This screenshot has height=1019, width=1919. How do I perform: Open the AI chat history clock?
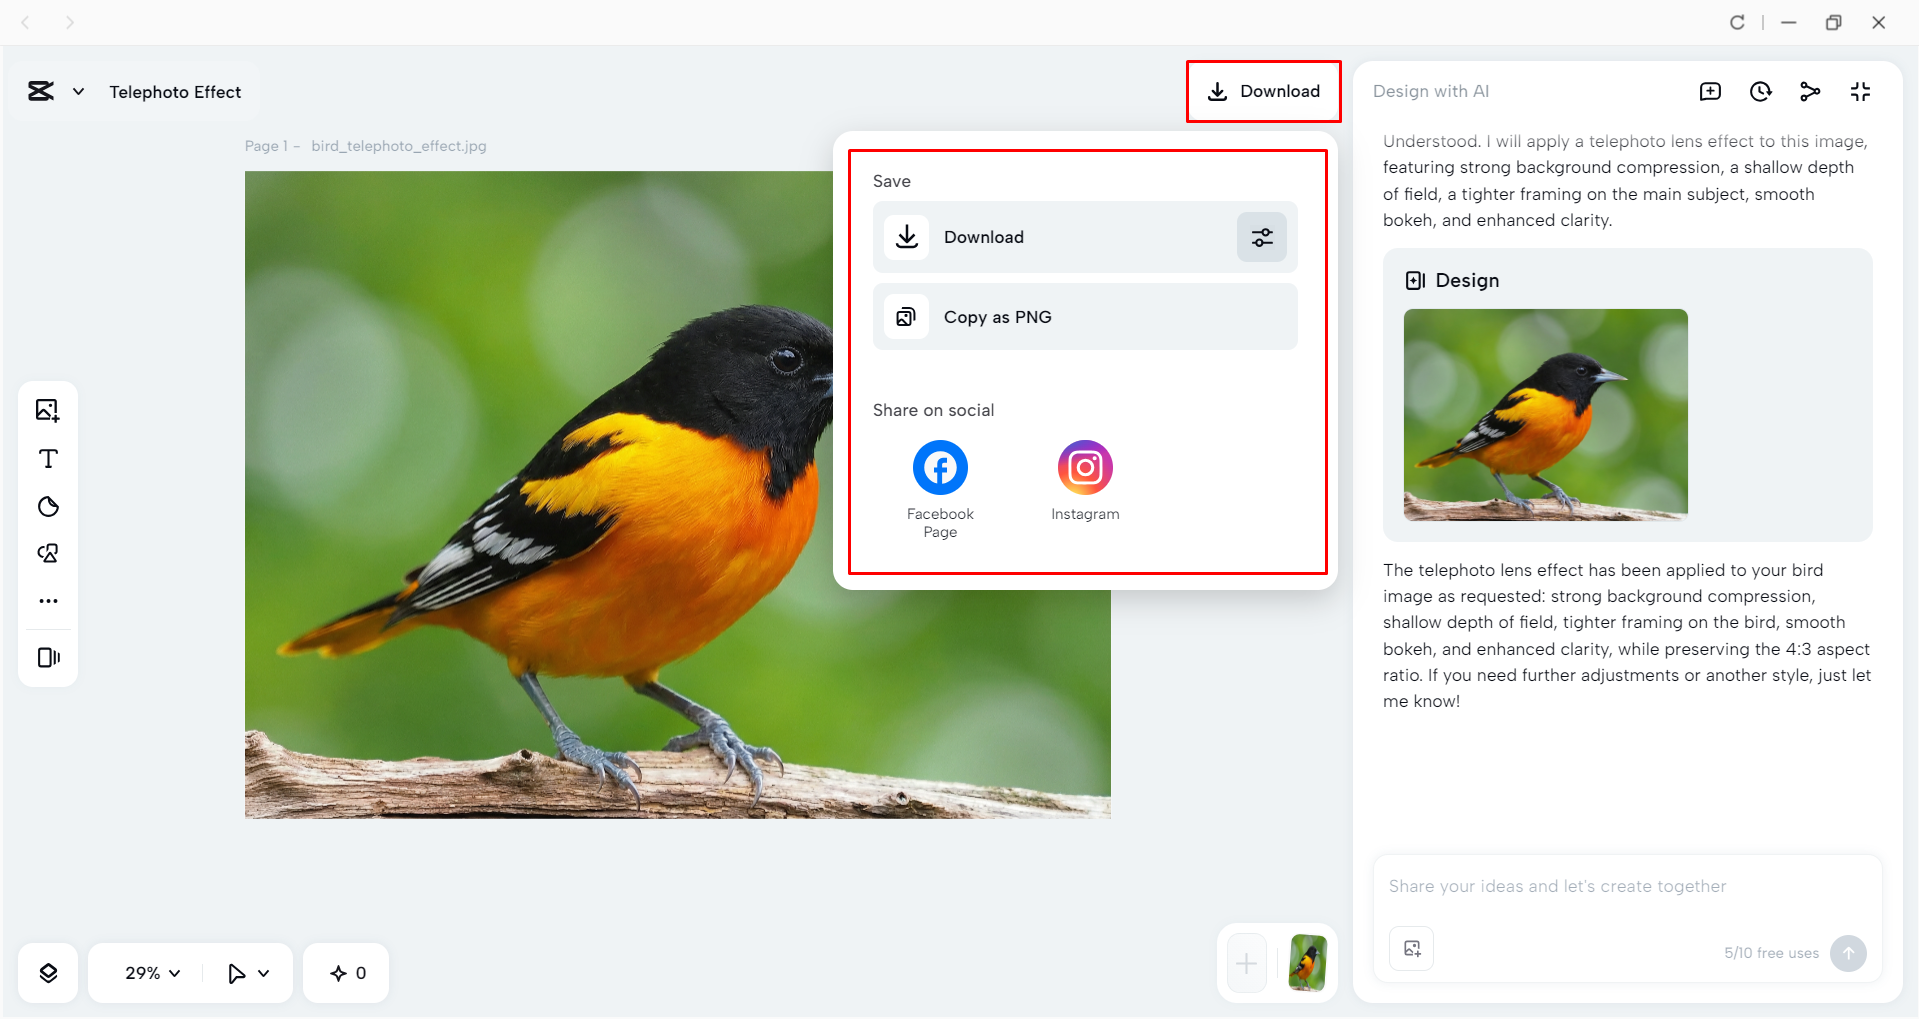tap(1760, 92)
